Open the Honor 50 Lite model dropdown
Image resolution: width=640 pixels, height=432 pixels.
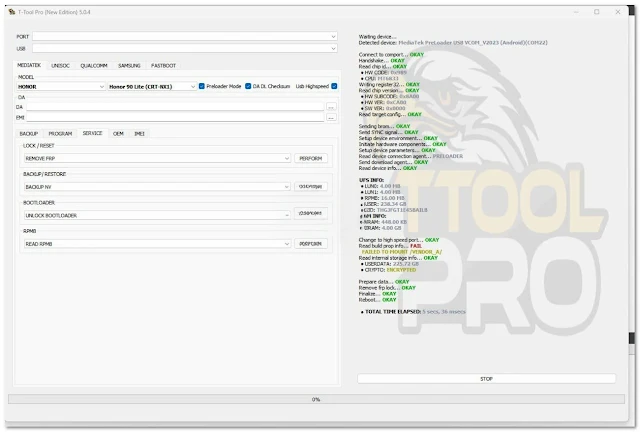pos(152,87)
